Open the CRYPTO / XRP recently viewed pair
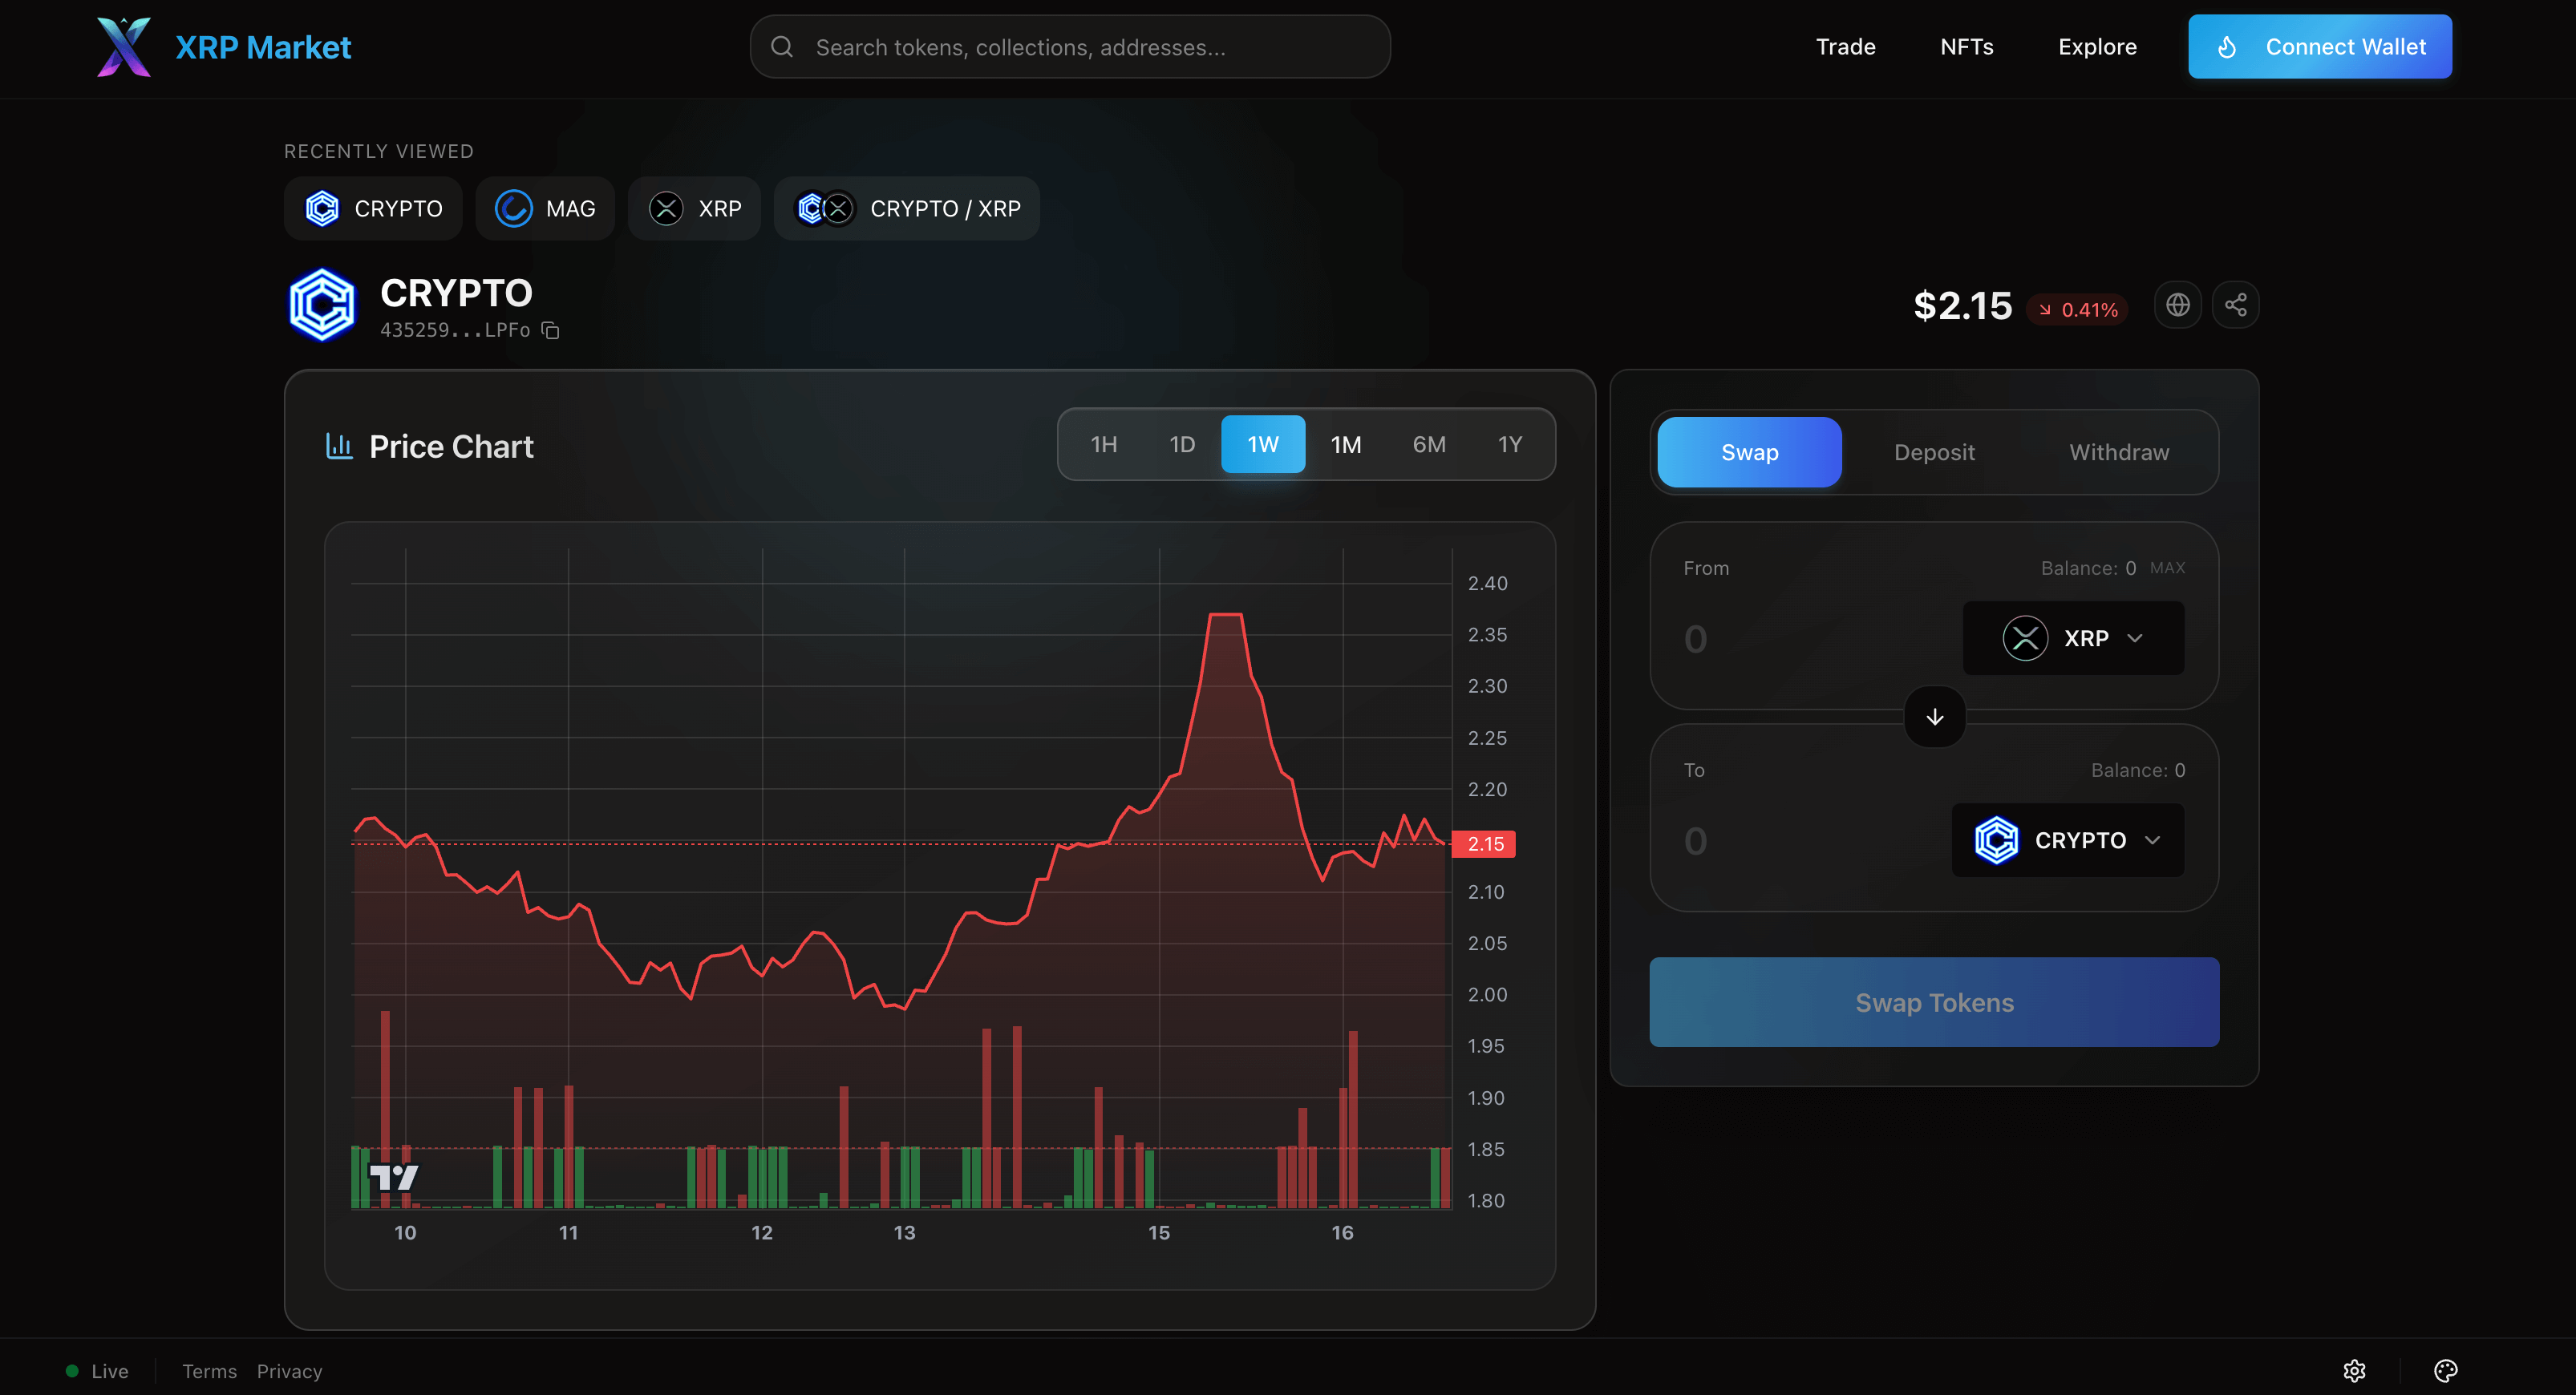Screen dimensions: 2576x1395 click(906, 209)
